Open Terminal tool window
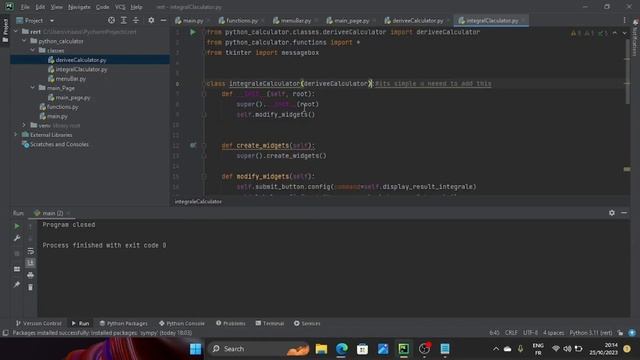Image resolution: width=640 pixels, height=360 pixels. [270, 323]
